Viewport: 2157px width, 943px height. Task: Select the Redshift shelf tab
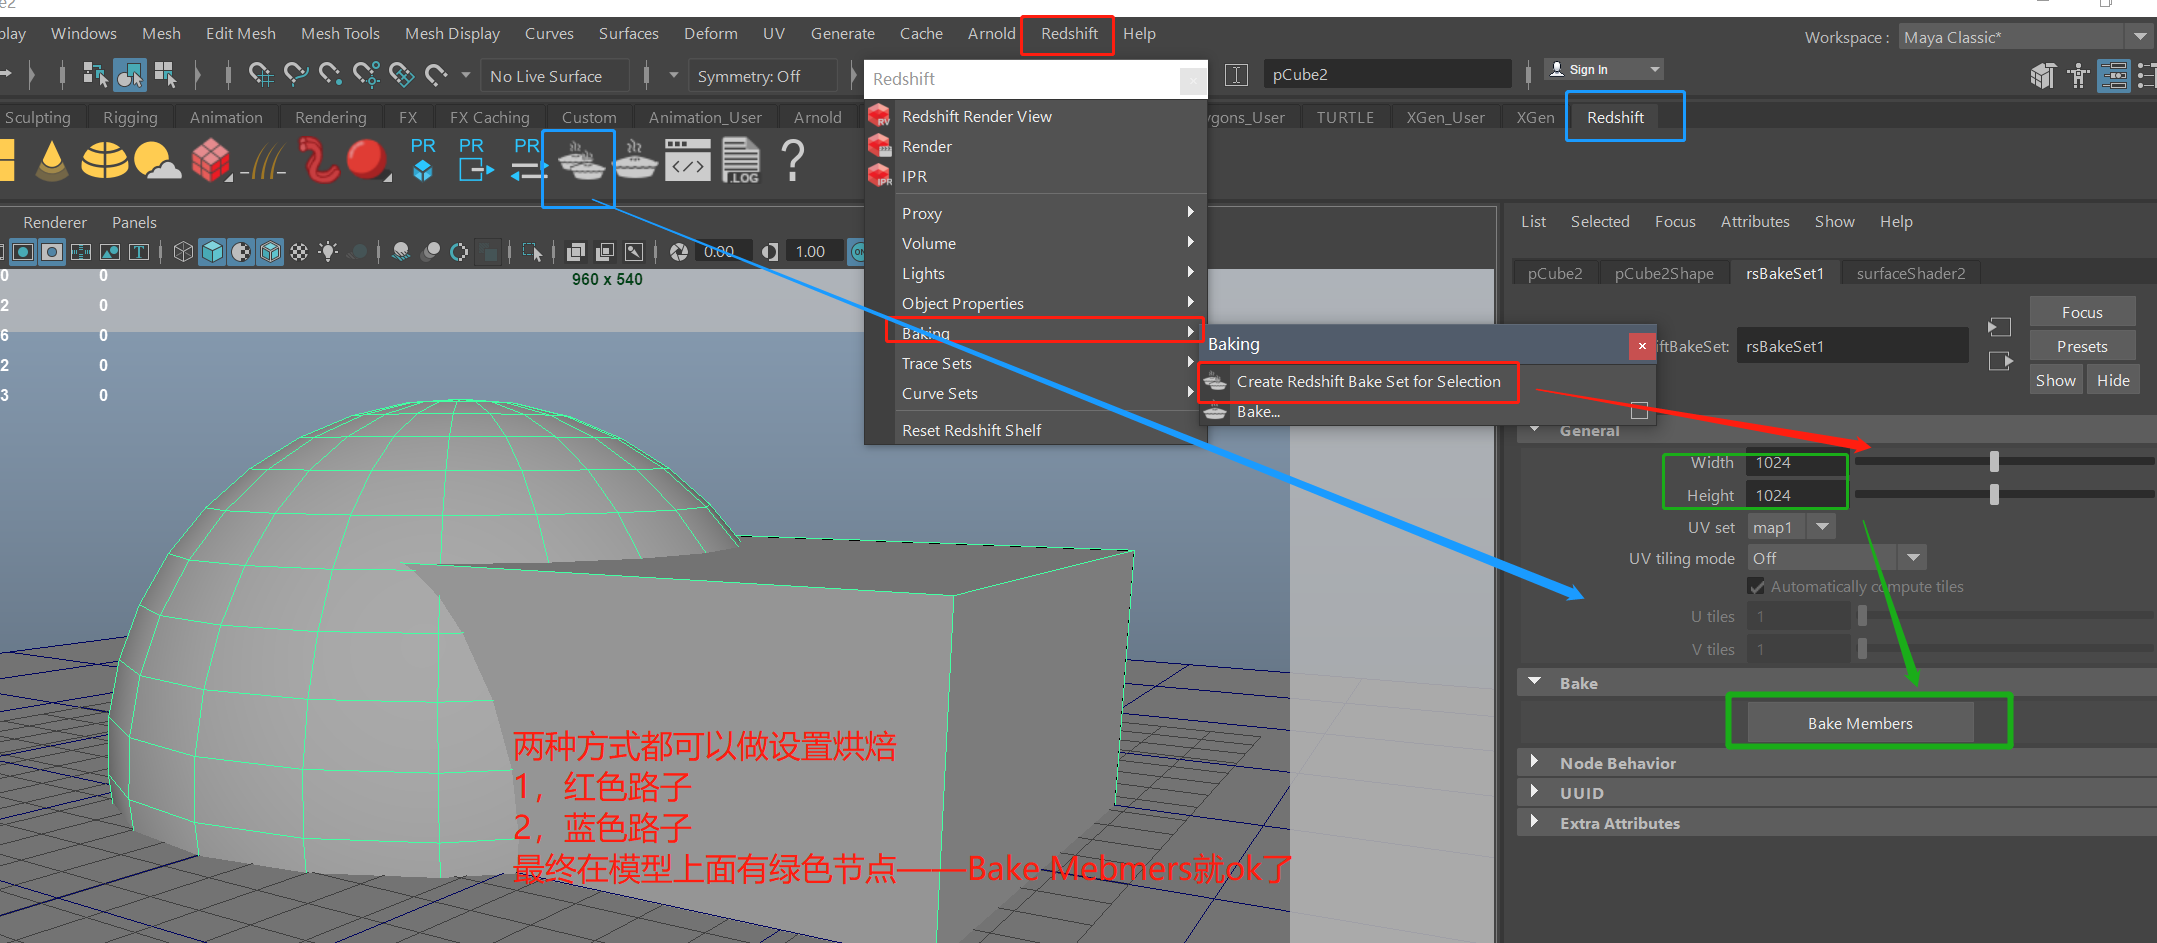[x=1615, y=117]
